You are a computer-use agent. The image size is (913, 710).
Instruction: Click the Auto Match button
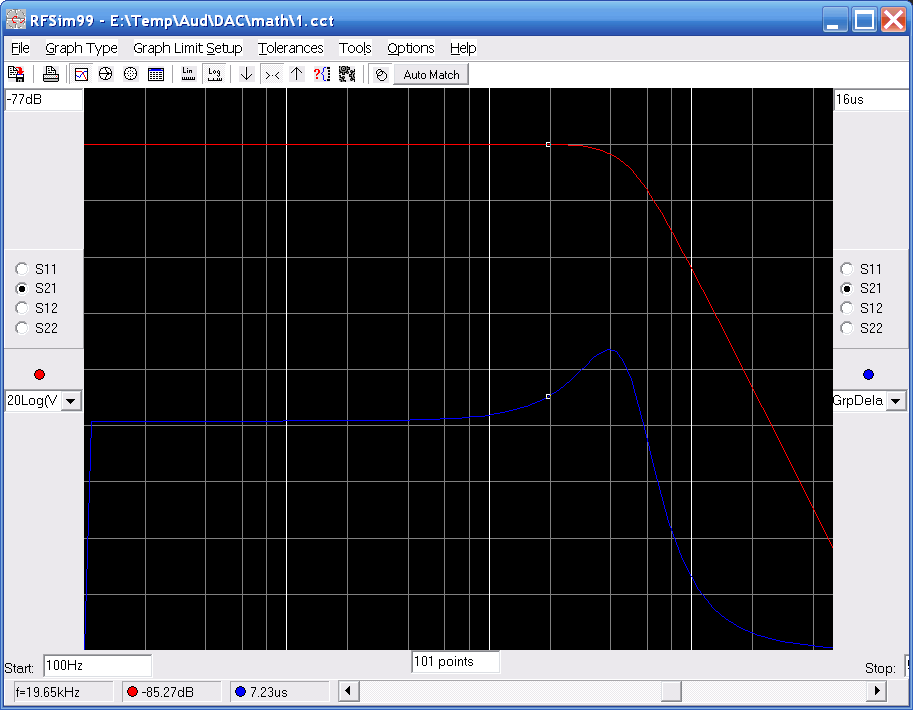pos(431,75)
